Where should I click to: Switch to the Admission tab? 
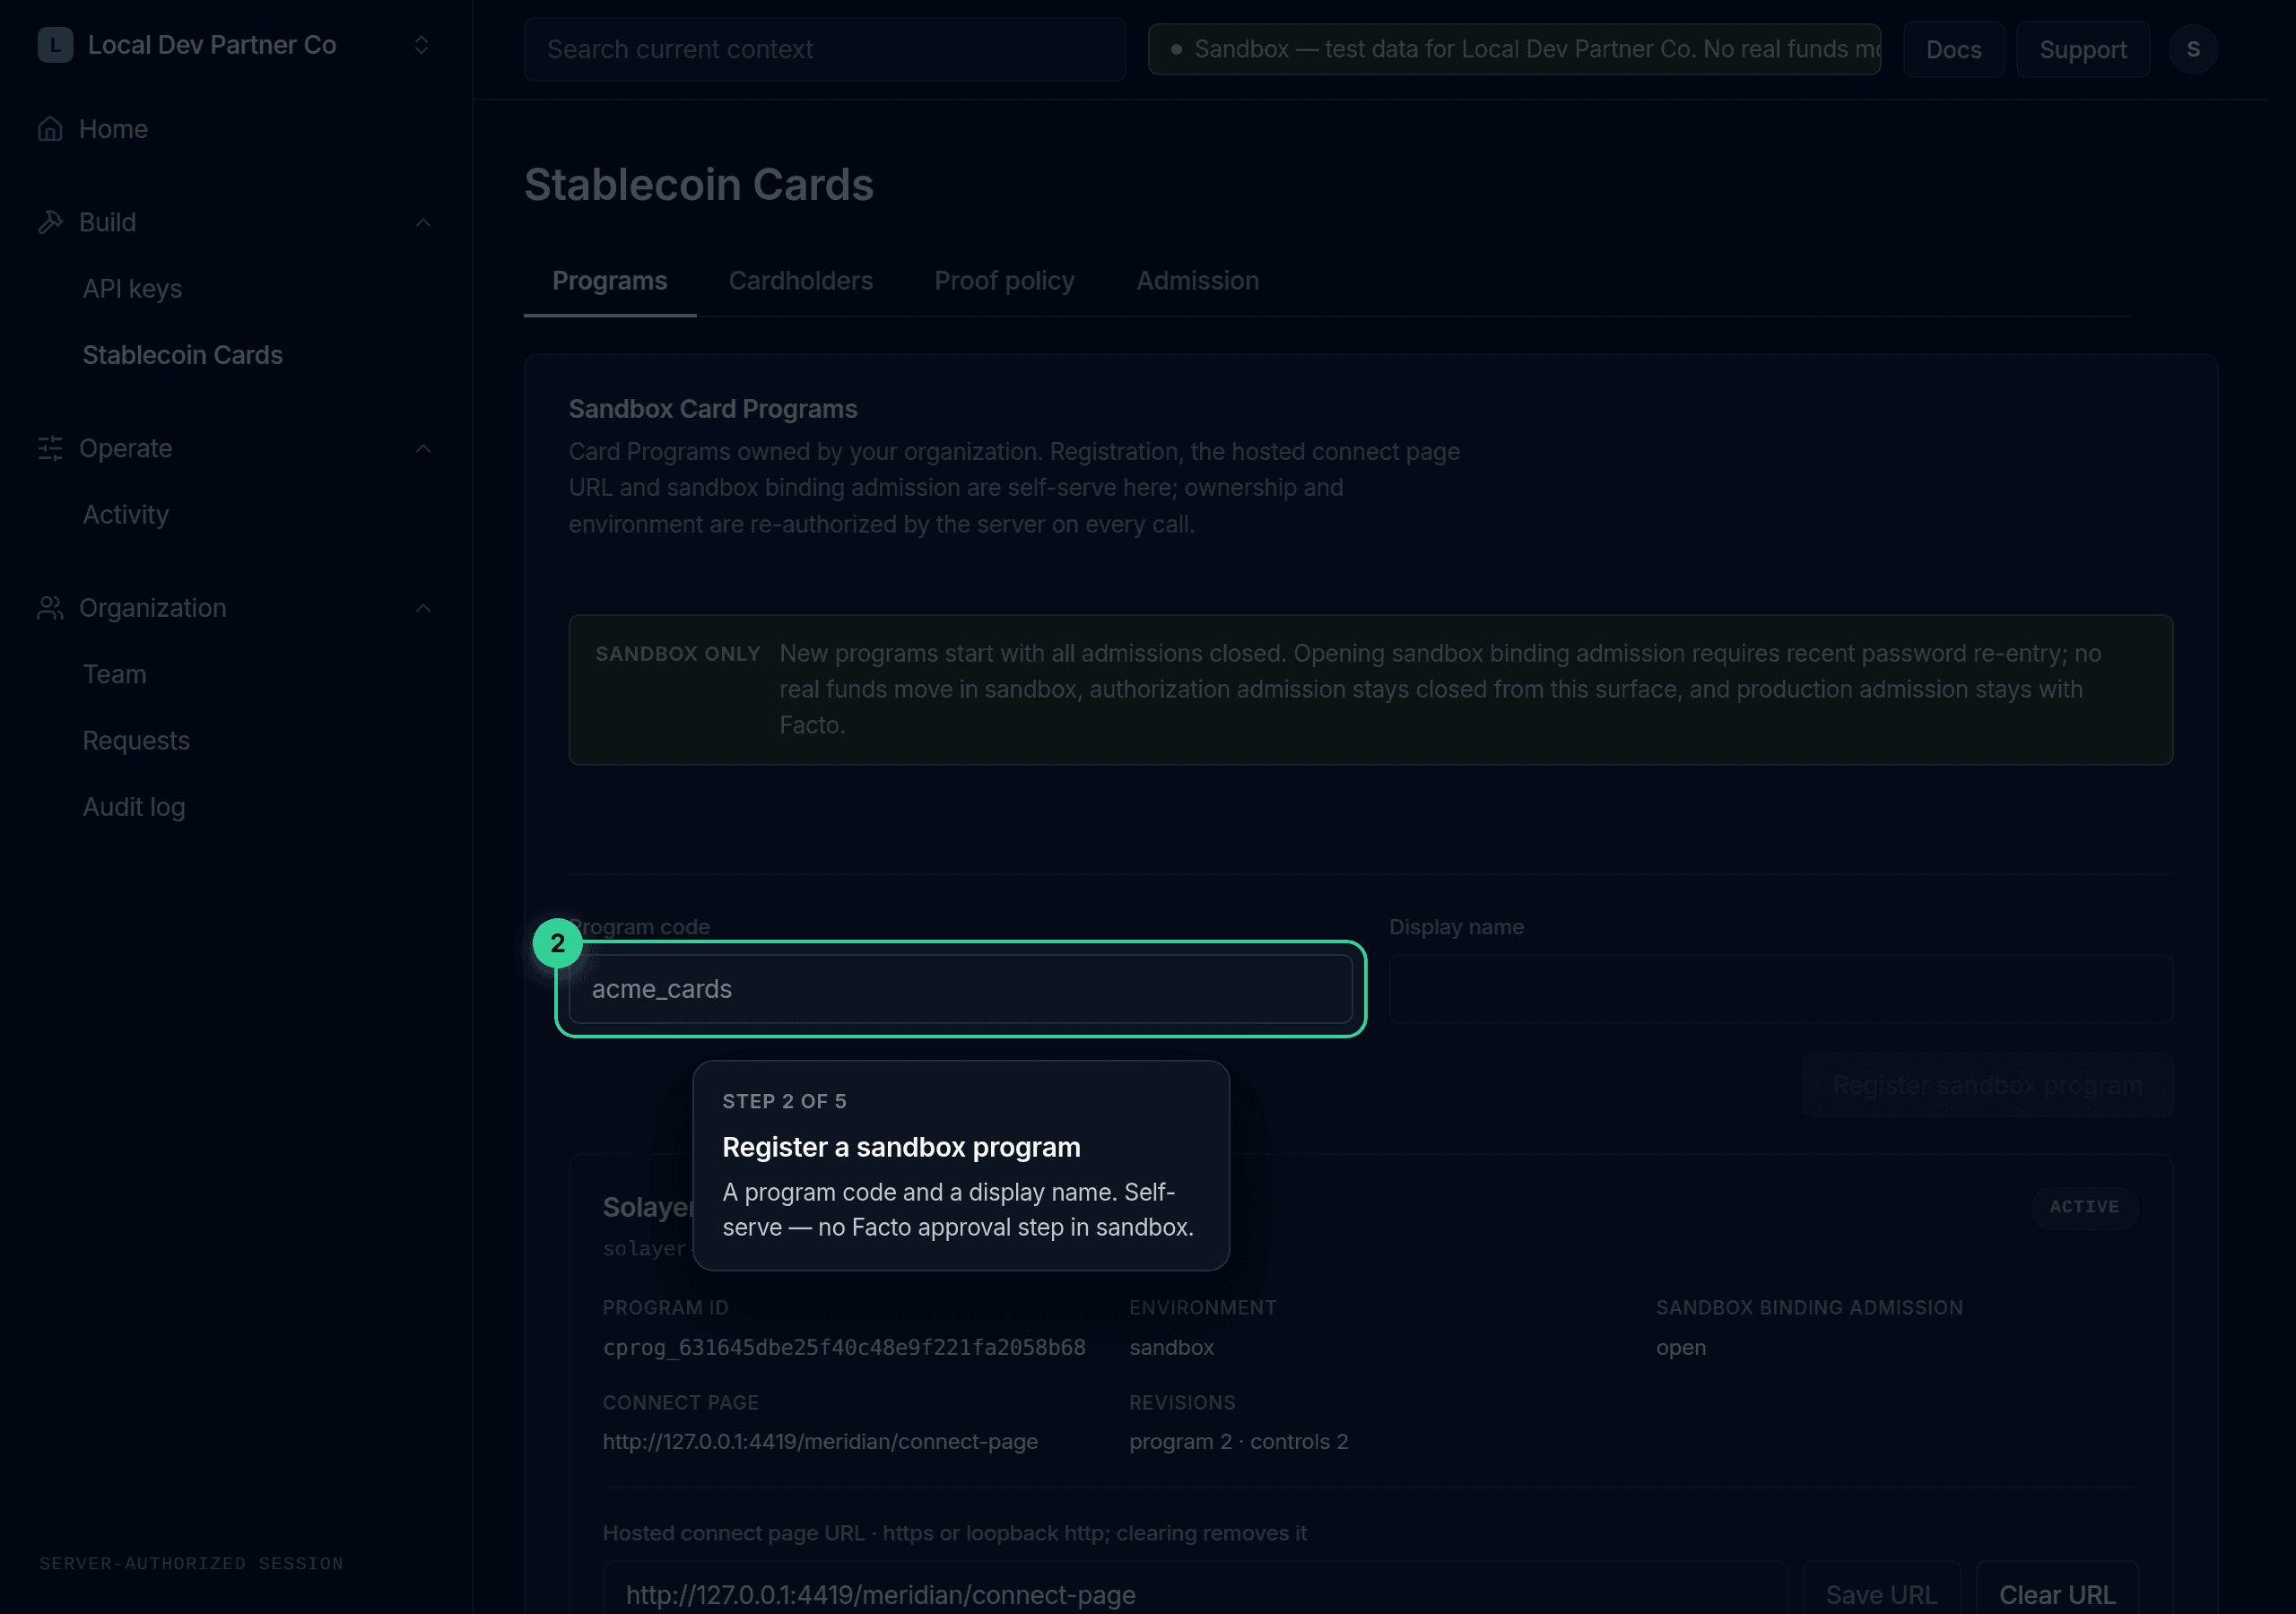1197,281
